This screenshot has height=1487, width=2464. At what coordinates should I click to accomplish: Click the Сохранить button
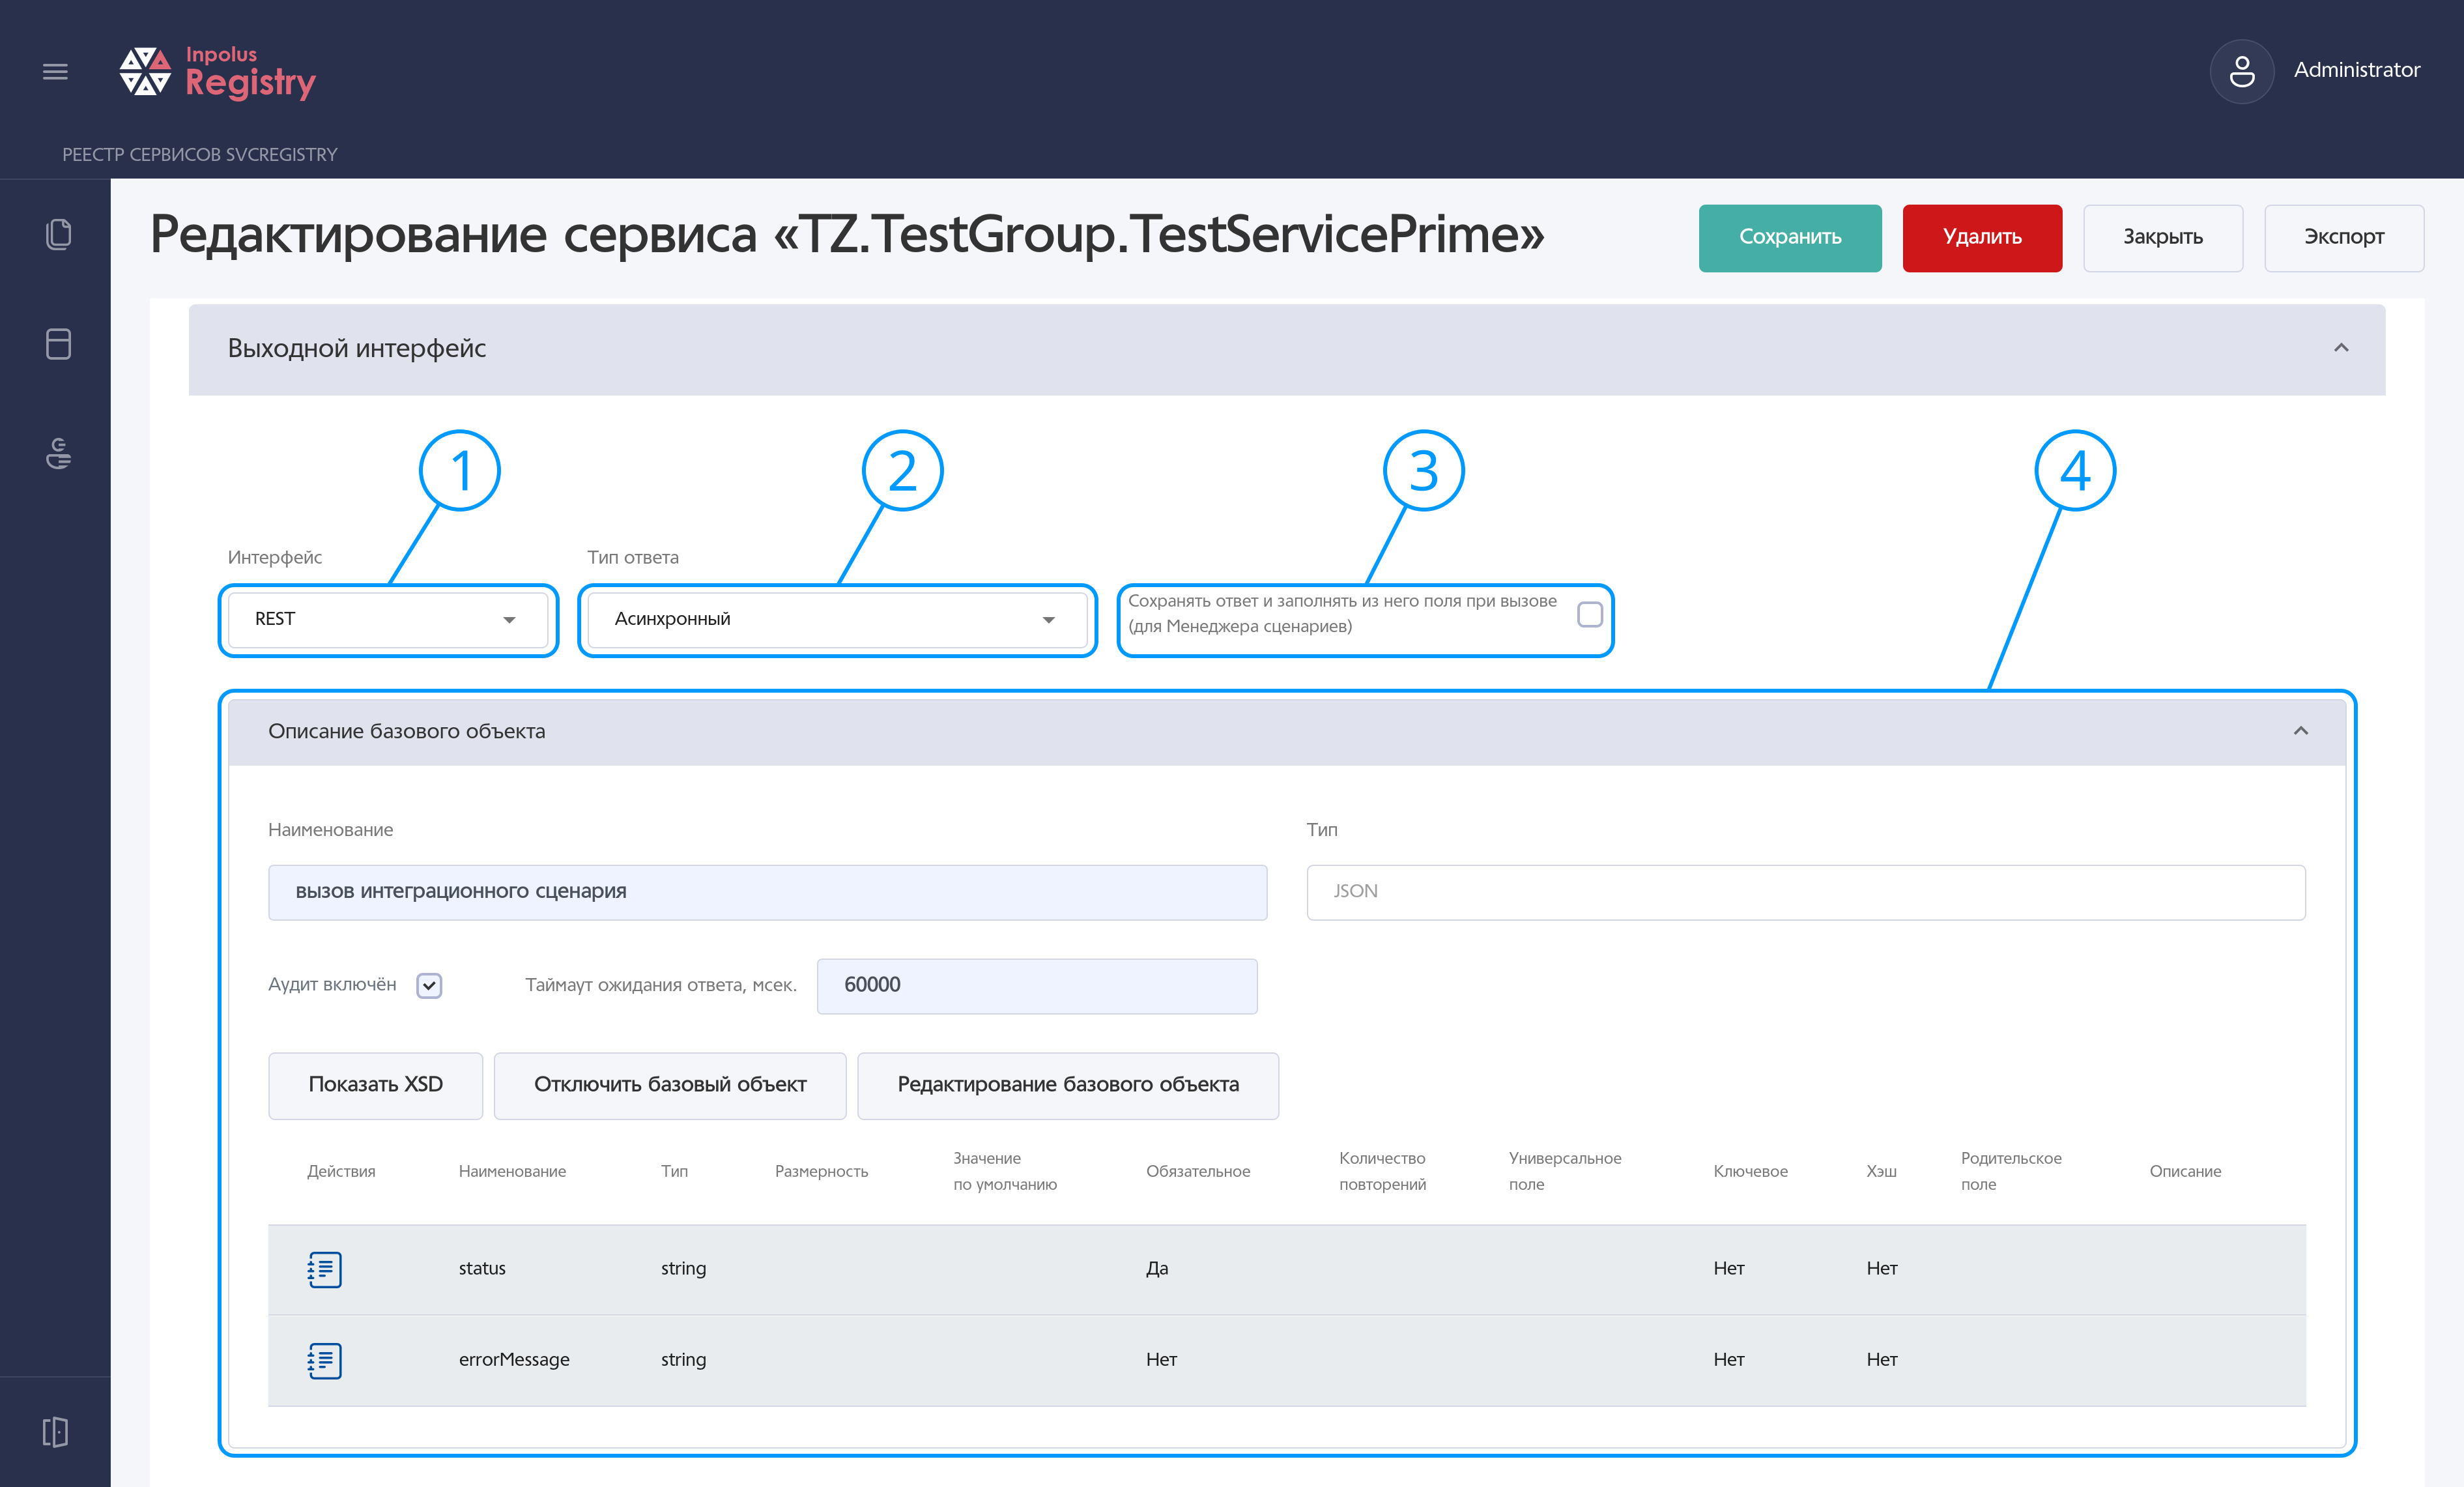point(1789,237)
